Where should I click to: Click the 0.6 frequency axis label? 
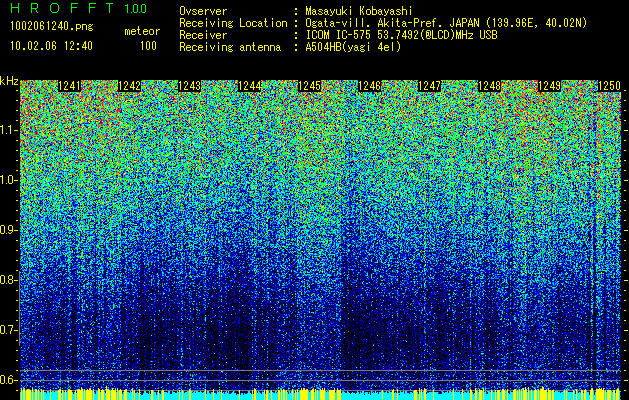[9, 380]
